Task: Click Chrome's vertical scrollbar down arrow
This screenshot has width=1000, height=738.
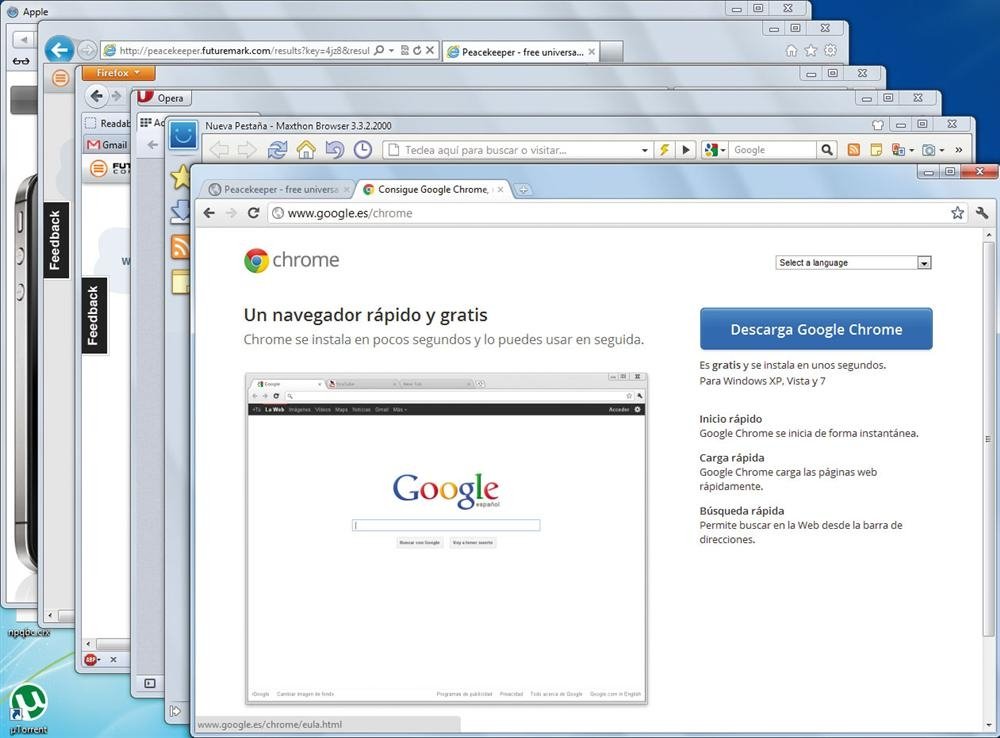Action: [989, 725]
